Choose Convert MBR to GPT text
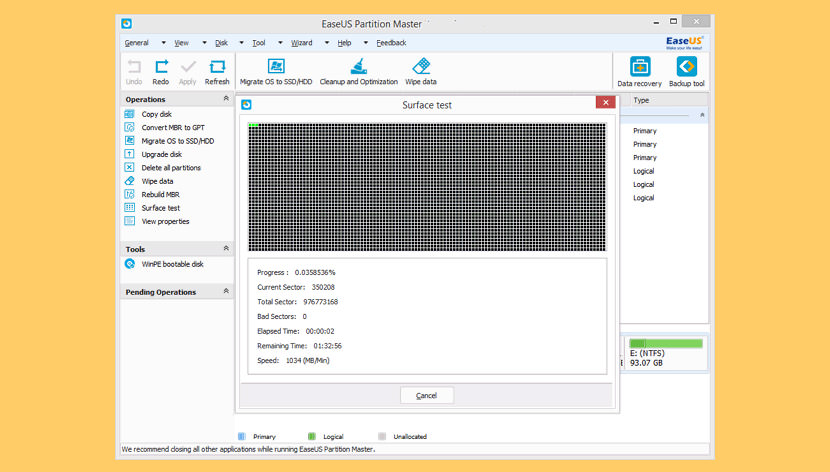Viewport: 830px width, 472px height. (173, 128)
